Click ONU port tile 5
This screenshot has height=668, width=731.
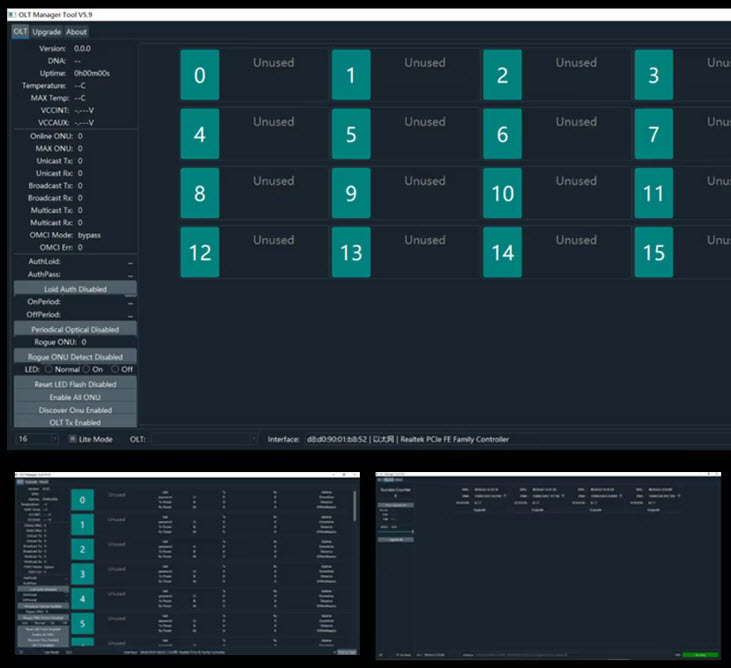coord(350,135)
